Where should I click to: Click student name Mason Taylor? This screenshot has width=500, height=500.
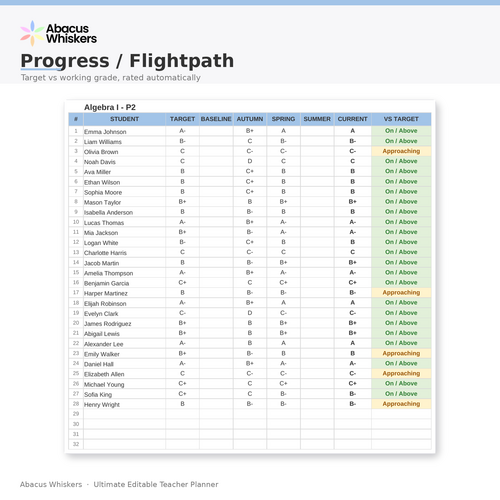102,202
